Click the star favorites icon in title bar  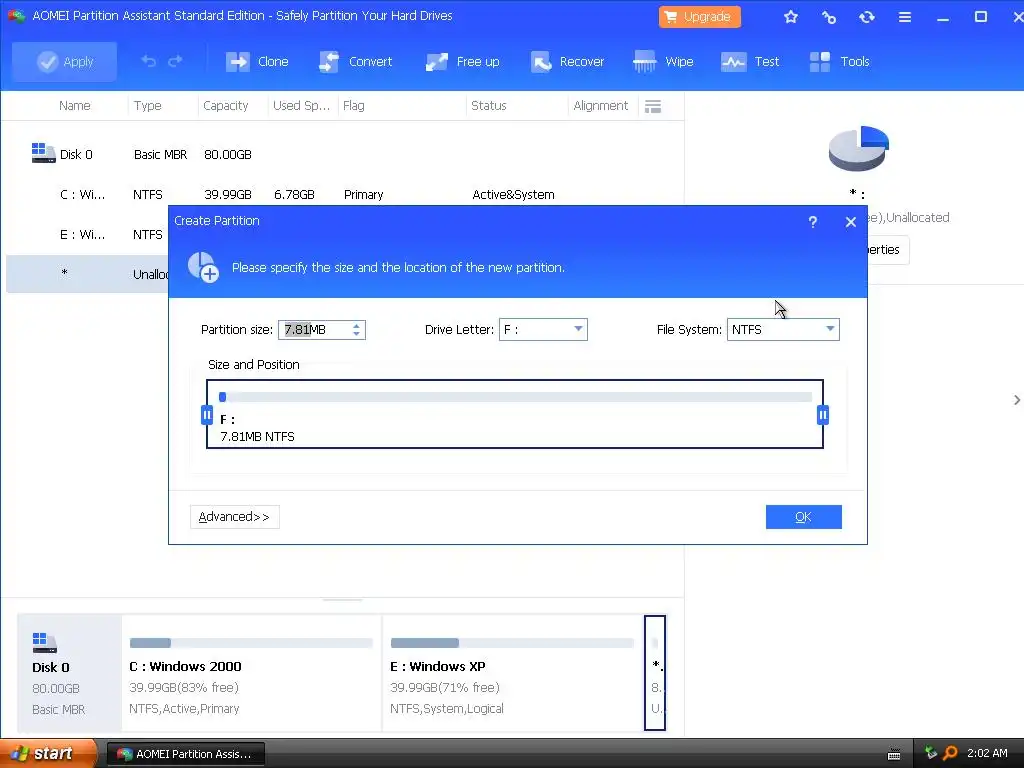click(791, 17)
